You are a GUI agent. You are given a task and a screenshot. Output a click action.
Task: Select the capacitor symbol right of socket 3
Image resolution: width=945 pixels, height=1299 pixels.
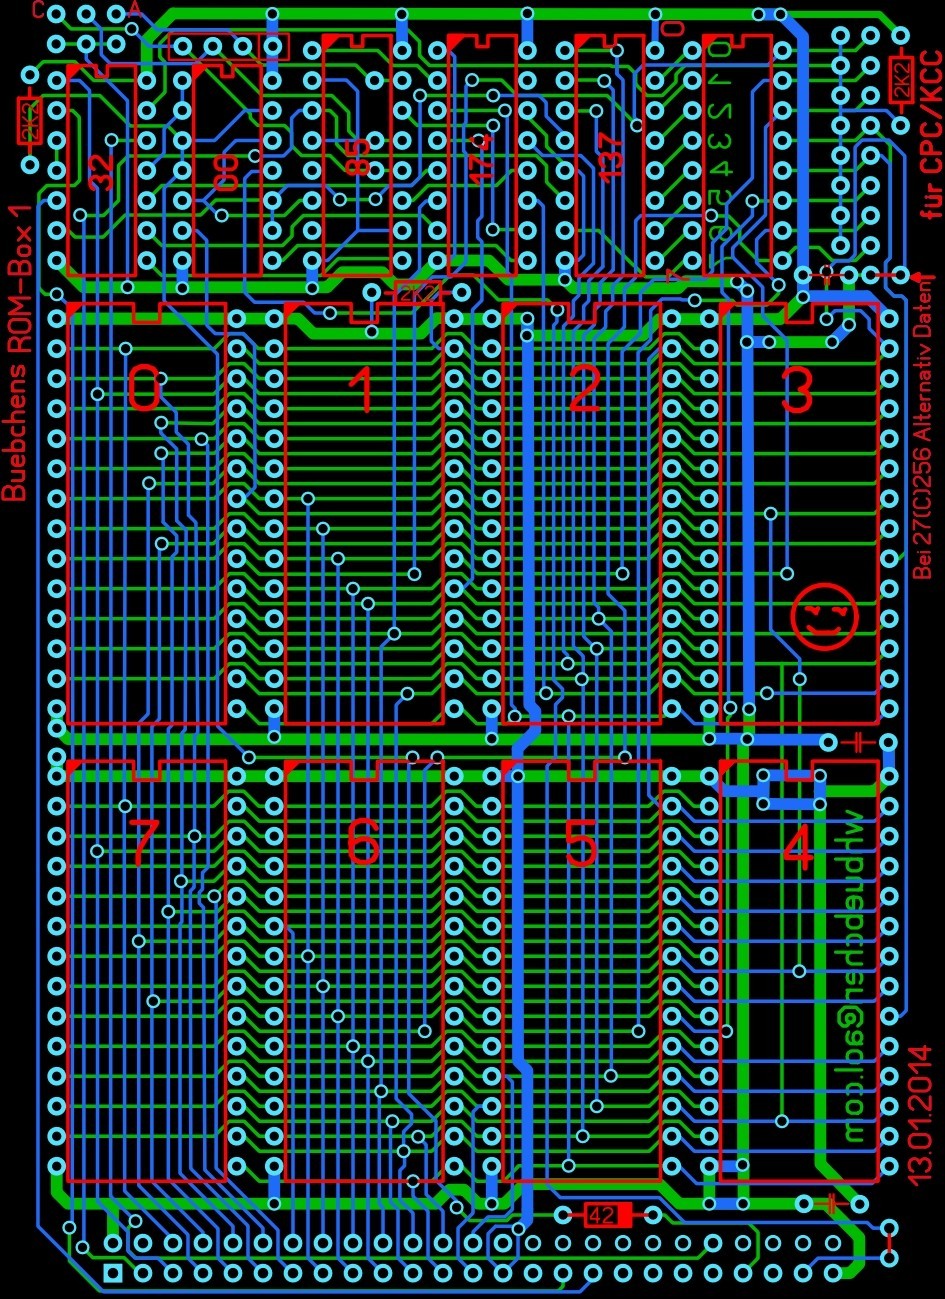(x=857, y=741)
